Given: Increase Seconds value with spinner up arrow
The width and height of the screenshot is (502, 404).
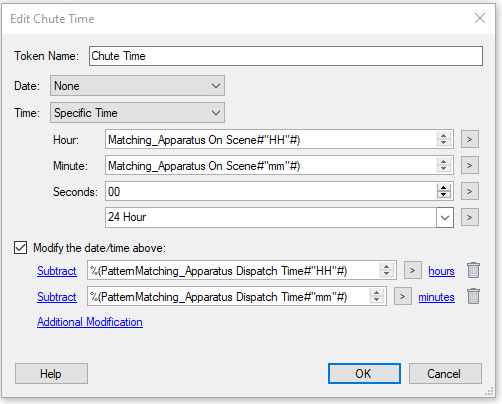Looking at the screenshot, I should point(443,188).
